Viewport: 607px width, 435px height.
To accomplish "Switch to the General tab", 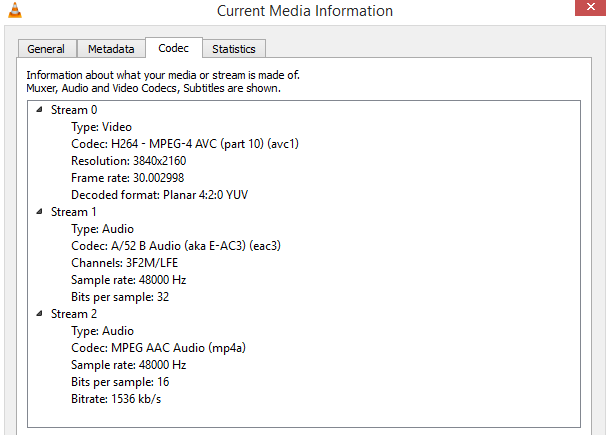I will [x=46, y=49].
